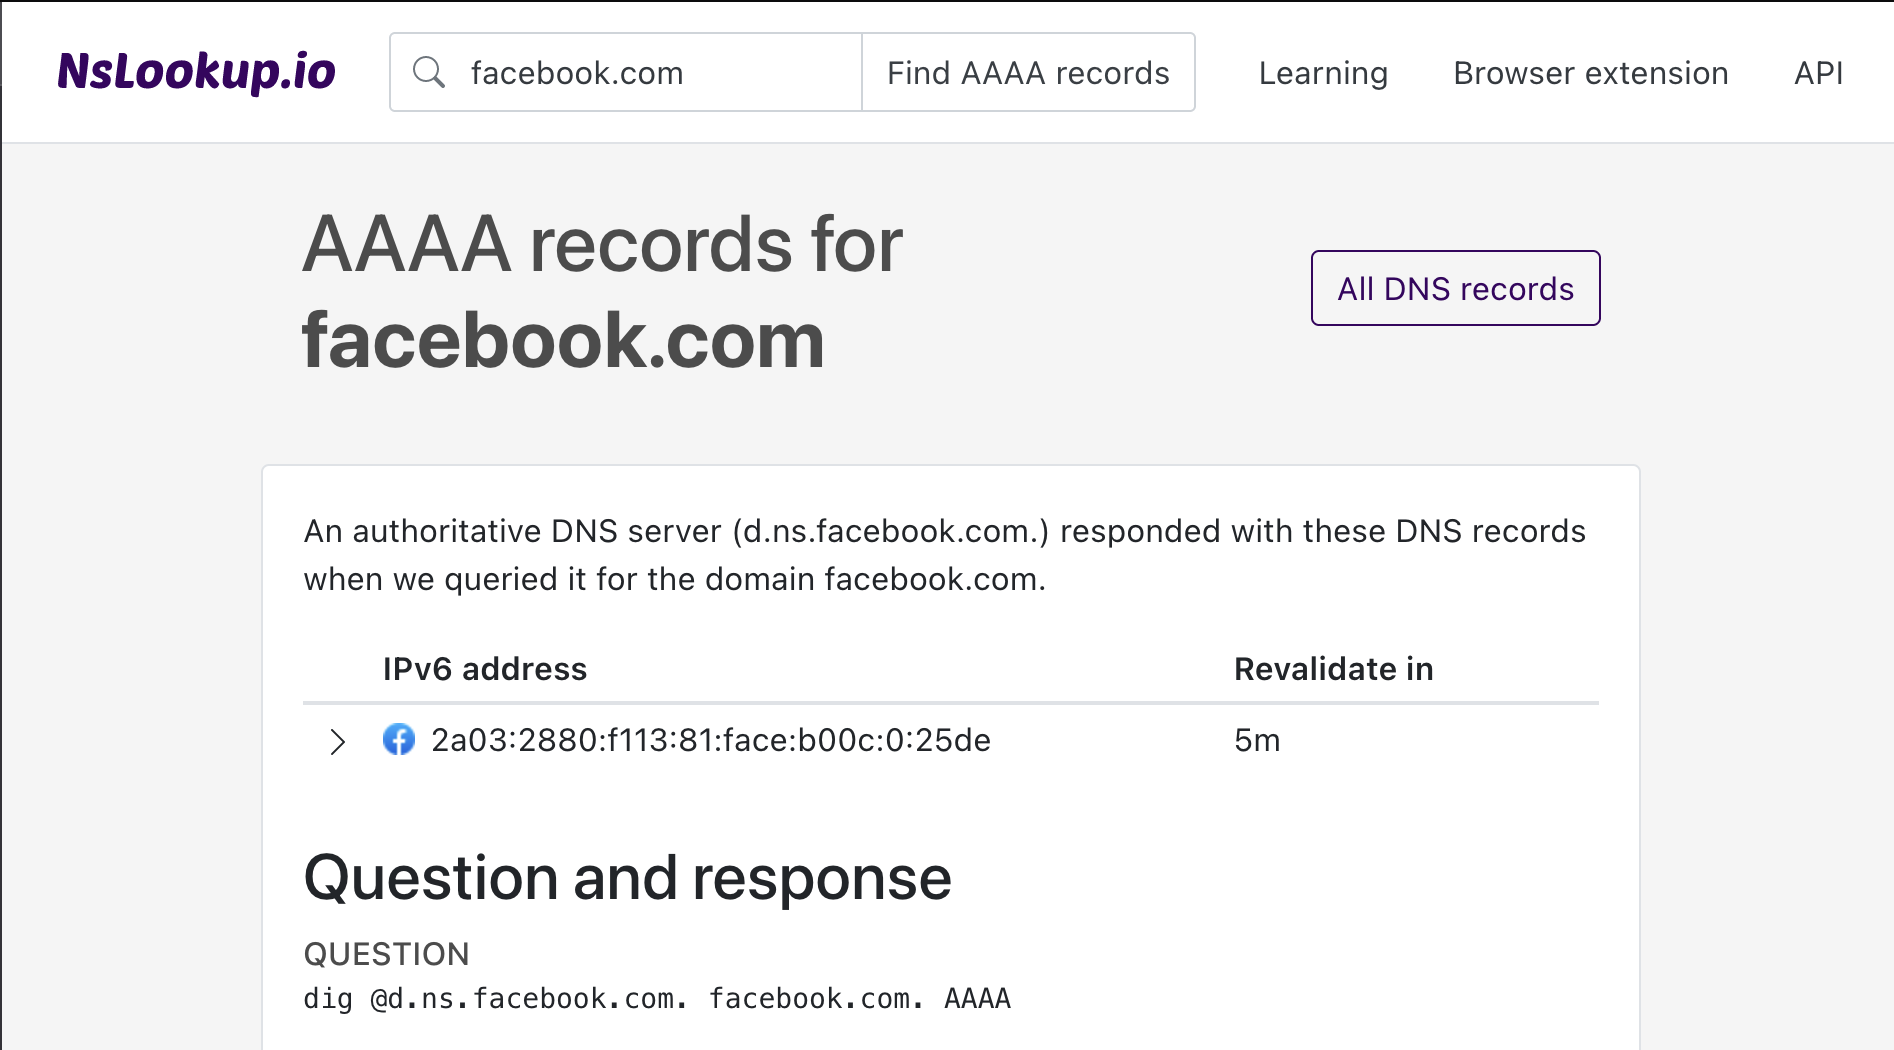The width and height of the screenshot is (1894, 1050).
Task: Select the Browser extension menu item
Action: tap(1590, 72)
